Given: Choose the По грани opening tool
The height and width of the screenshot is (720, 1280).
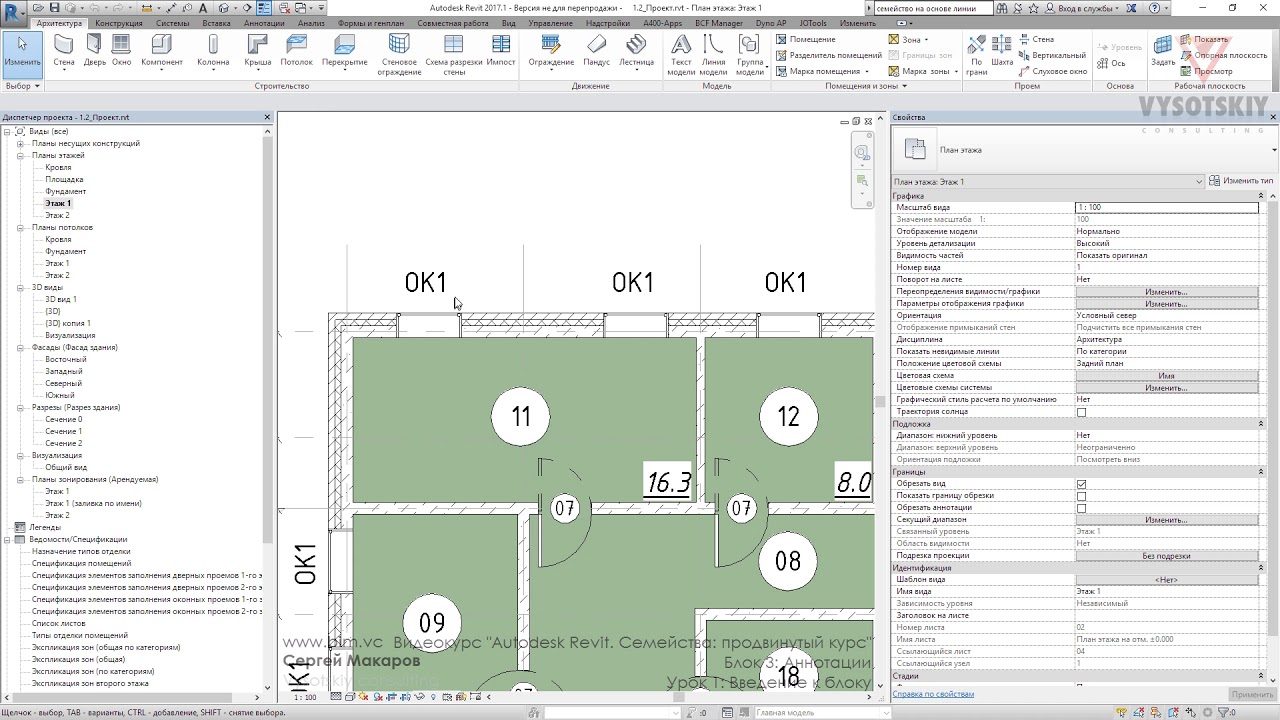Looking at the screenshot, I should (x=976, y=55).
